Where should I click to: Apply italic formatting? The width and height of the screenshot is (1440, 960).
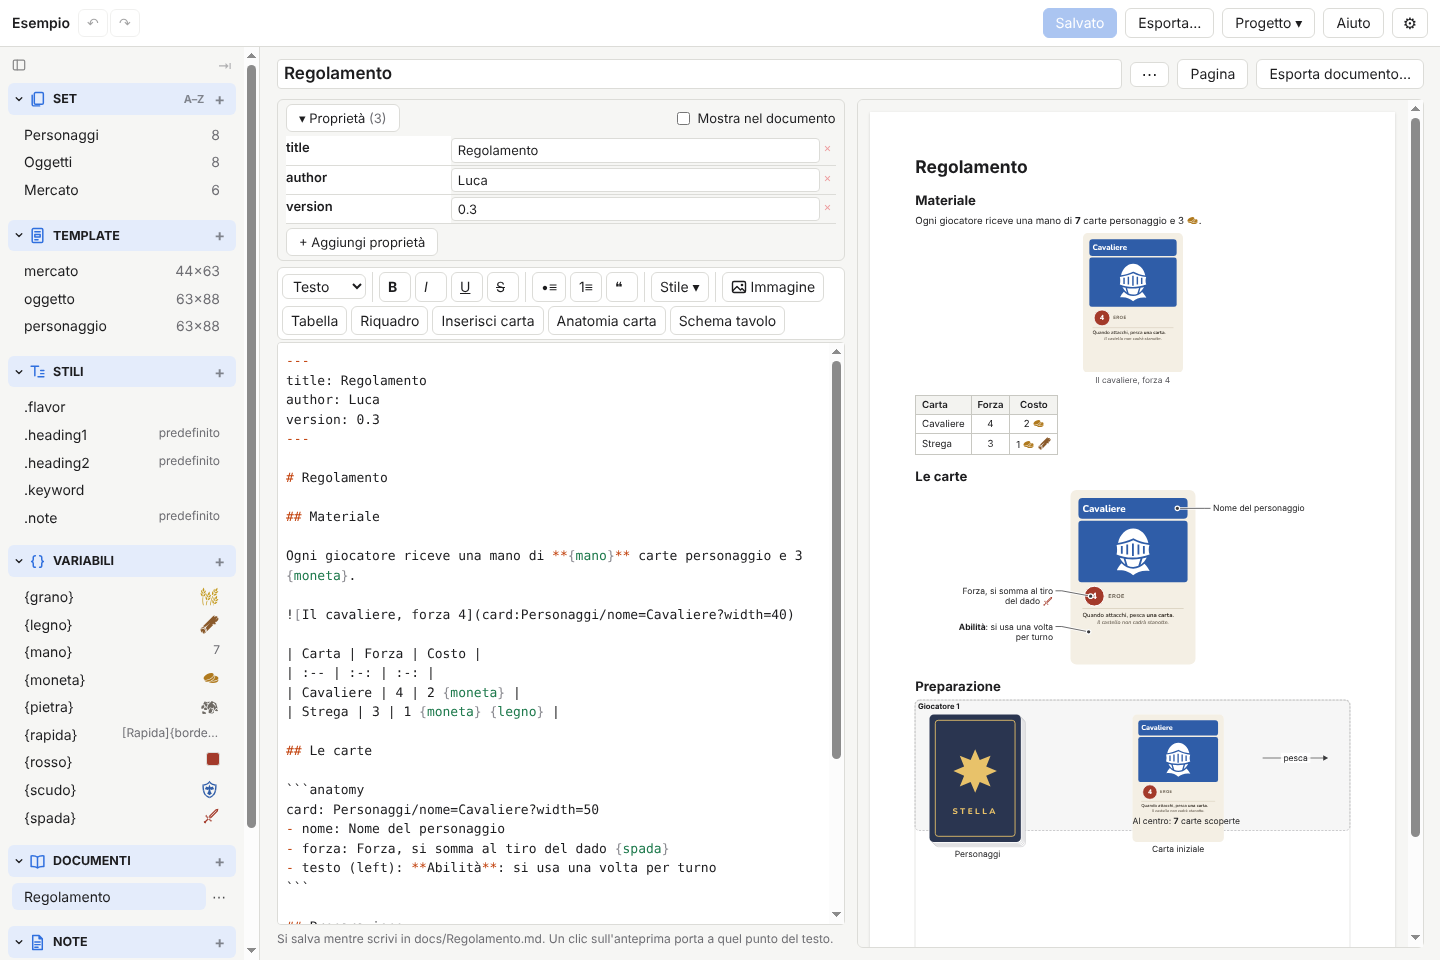coord(430,287)
